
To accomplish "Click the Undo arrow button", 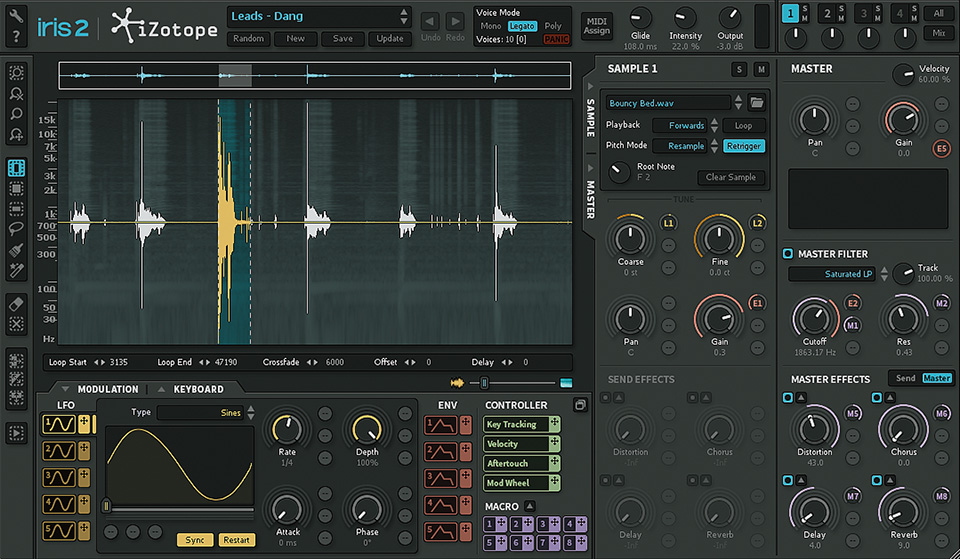I will point(430,21).
